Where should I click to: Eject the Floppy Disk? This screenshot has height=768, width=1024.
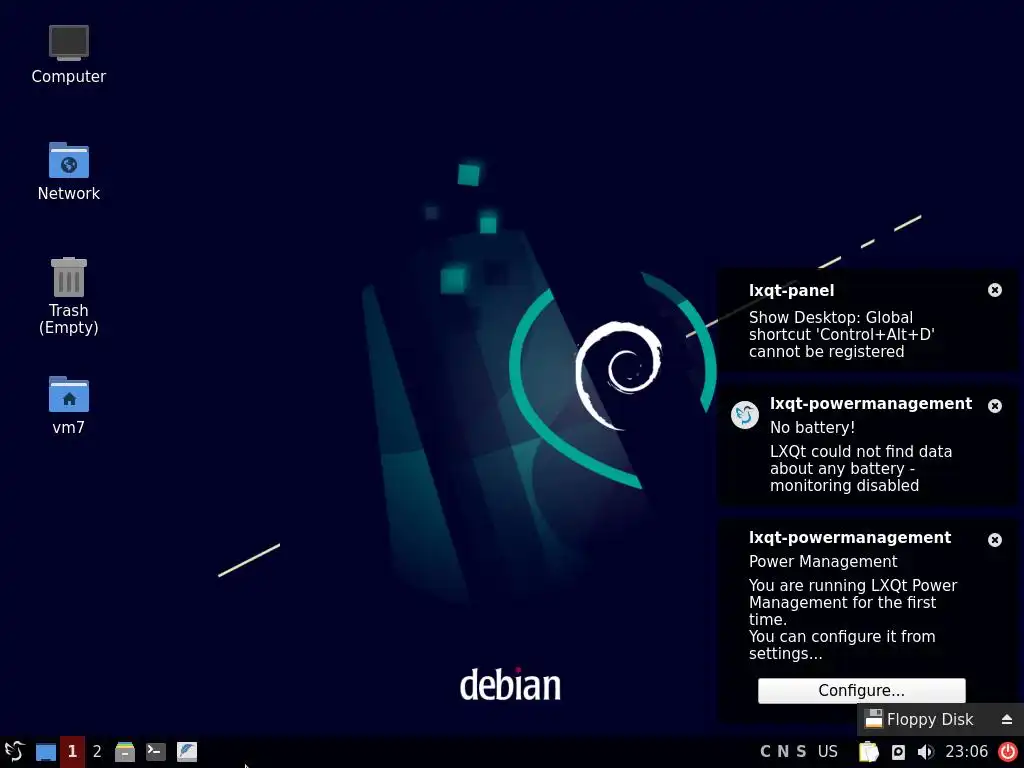click(x=1006, y=720)
